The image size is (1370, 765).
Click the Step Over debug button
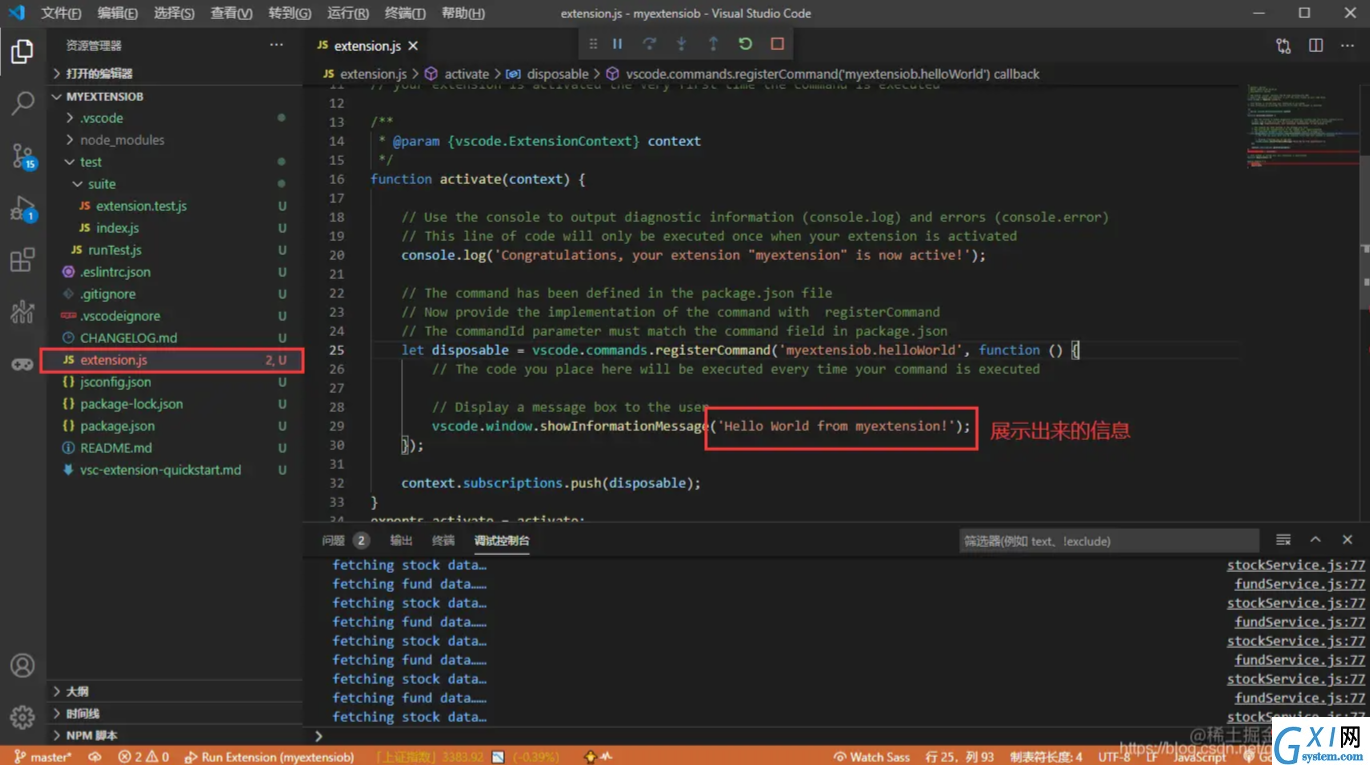pyautogui.click(x=649, y=44)
